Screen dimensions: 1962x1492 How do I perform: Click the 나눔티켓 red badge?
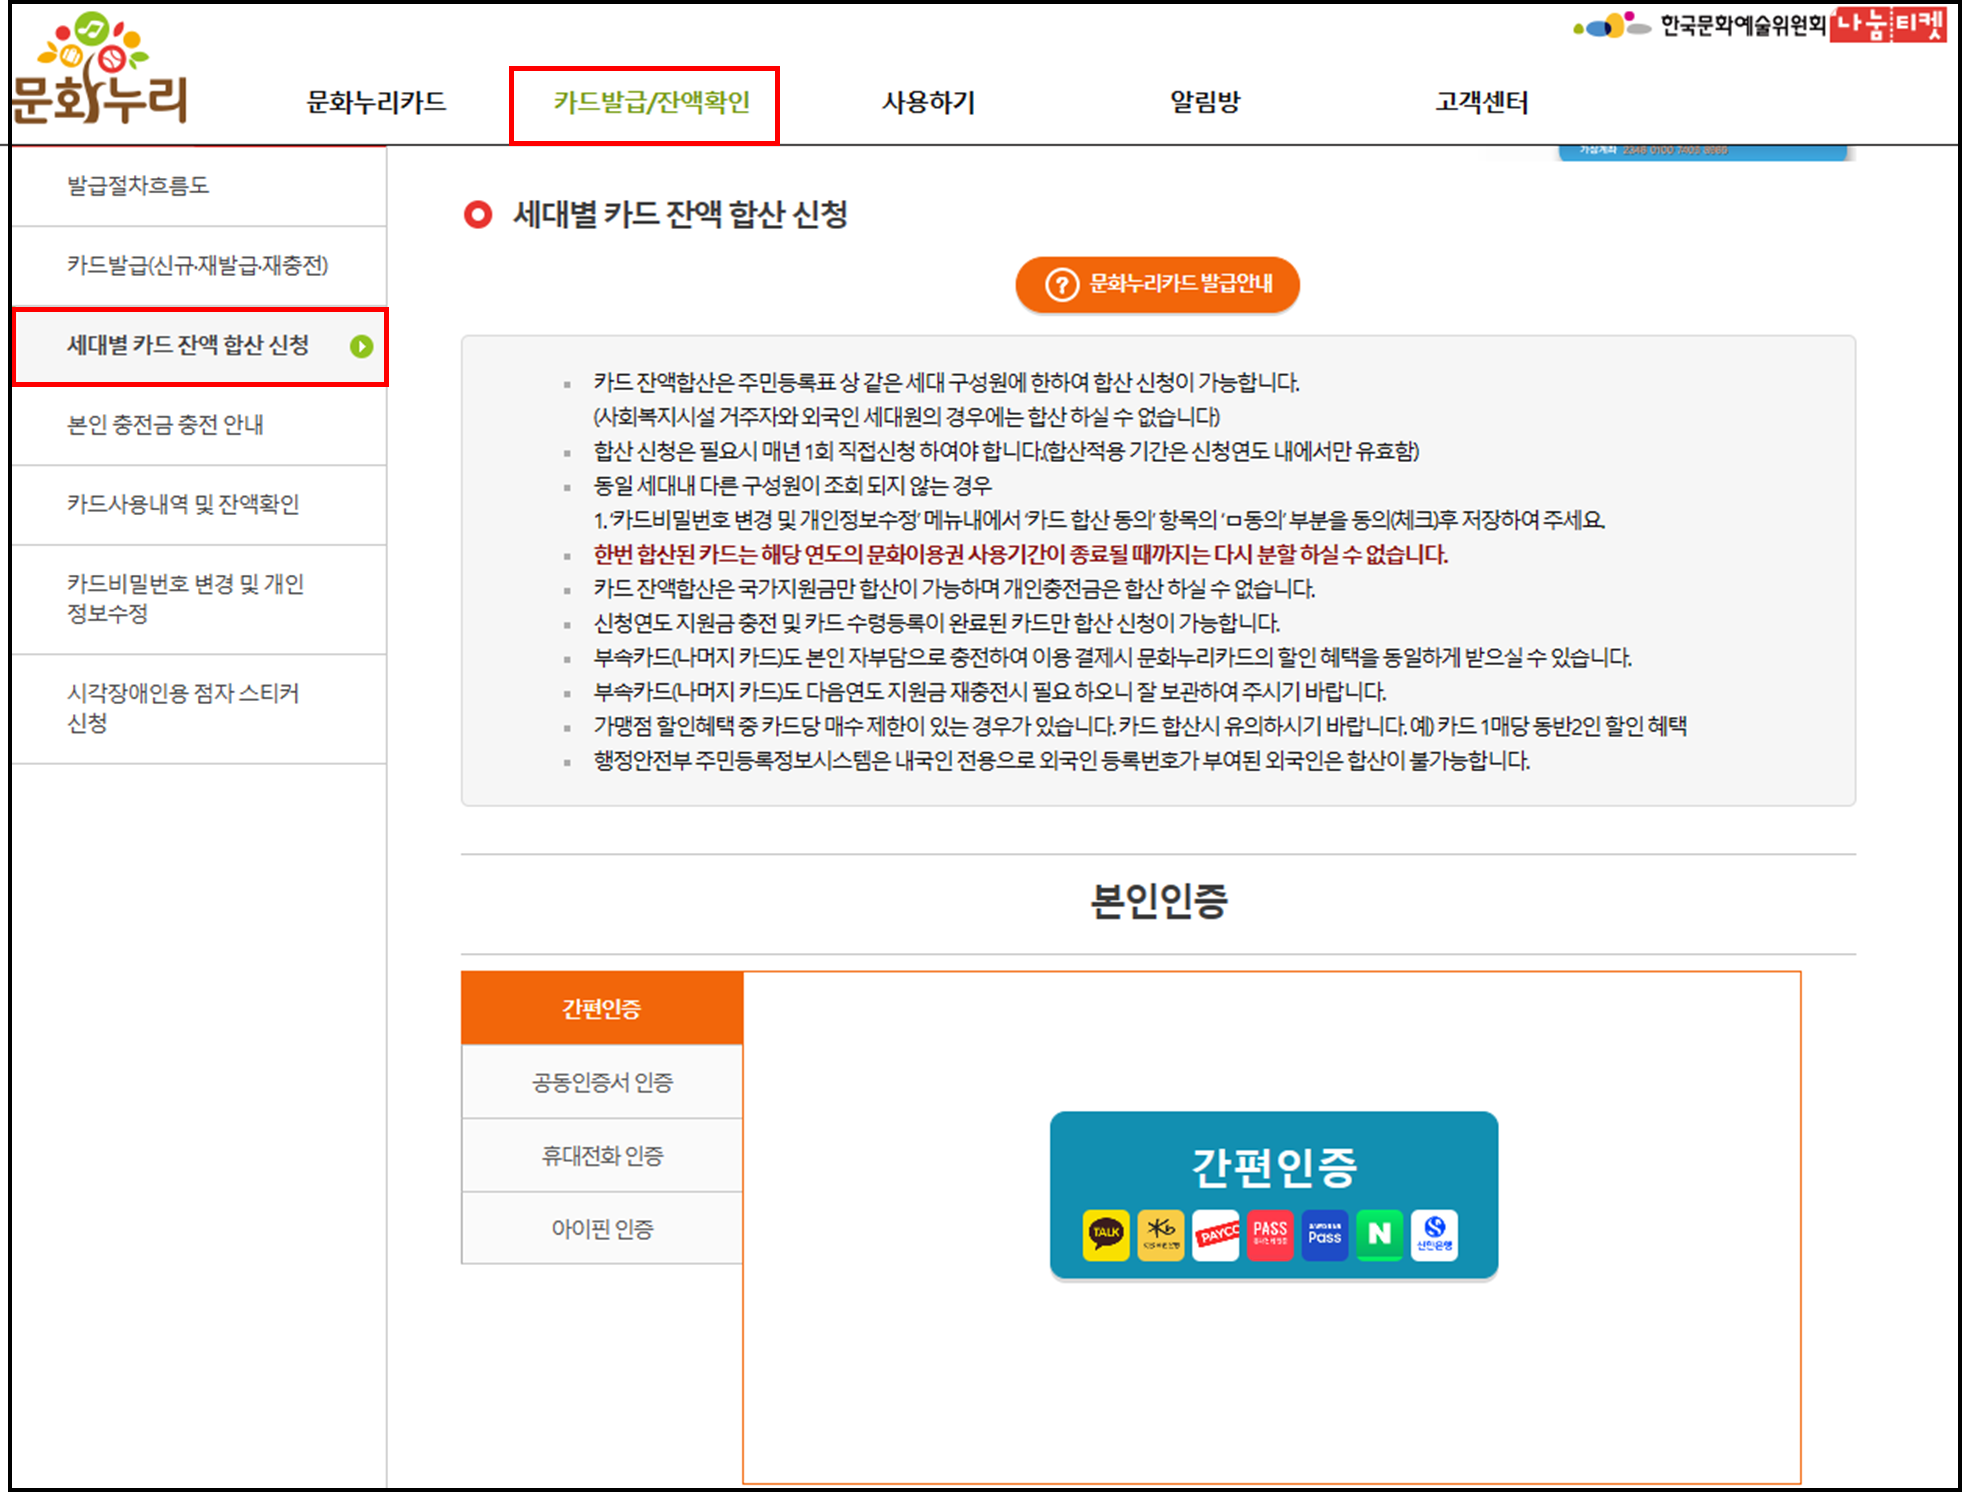(1888, 26)
